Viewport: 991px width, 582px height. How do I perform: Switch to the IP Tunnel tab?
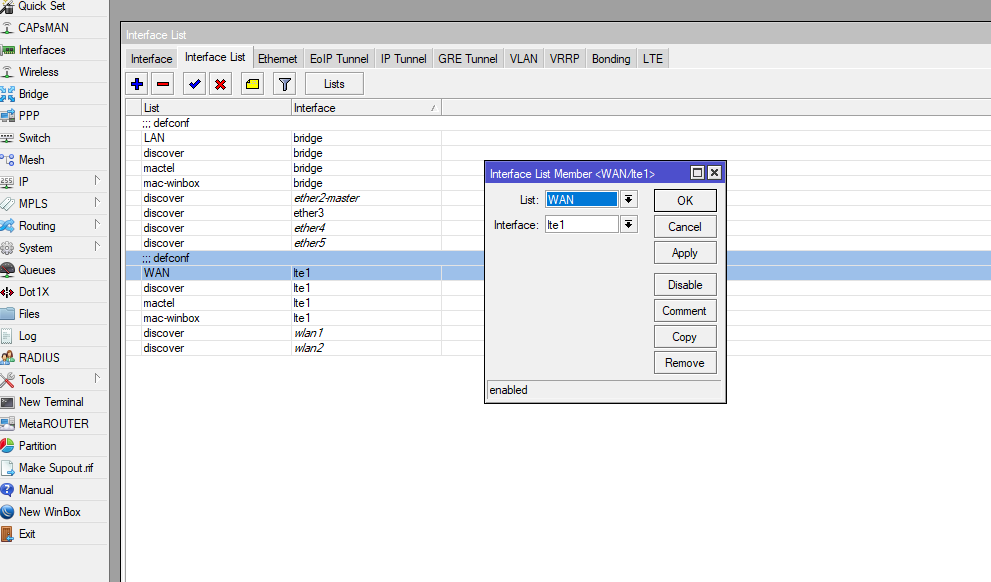pyautogui.click(x=404, y=59)
